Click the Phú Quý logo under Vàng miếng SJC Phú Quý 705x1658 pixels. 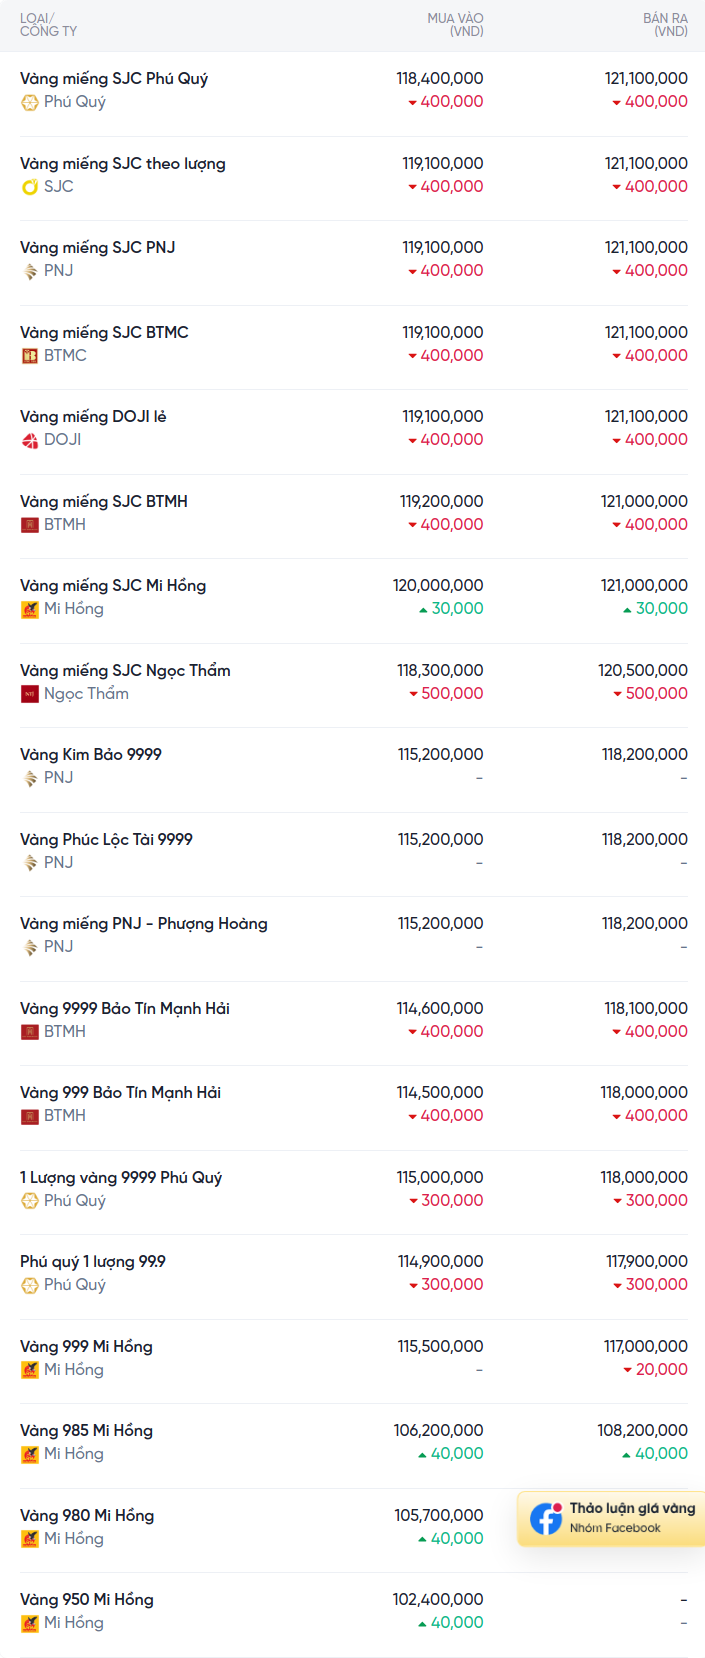tap(30, 102)
